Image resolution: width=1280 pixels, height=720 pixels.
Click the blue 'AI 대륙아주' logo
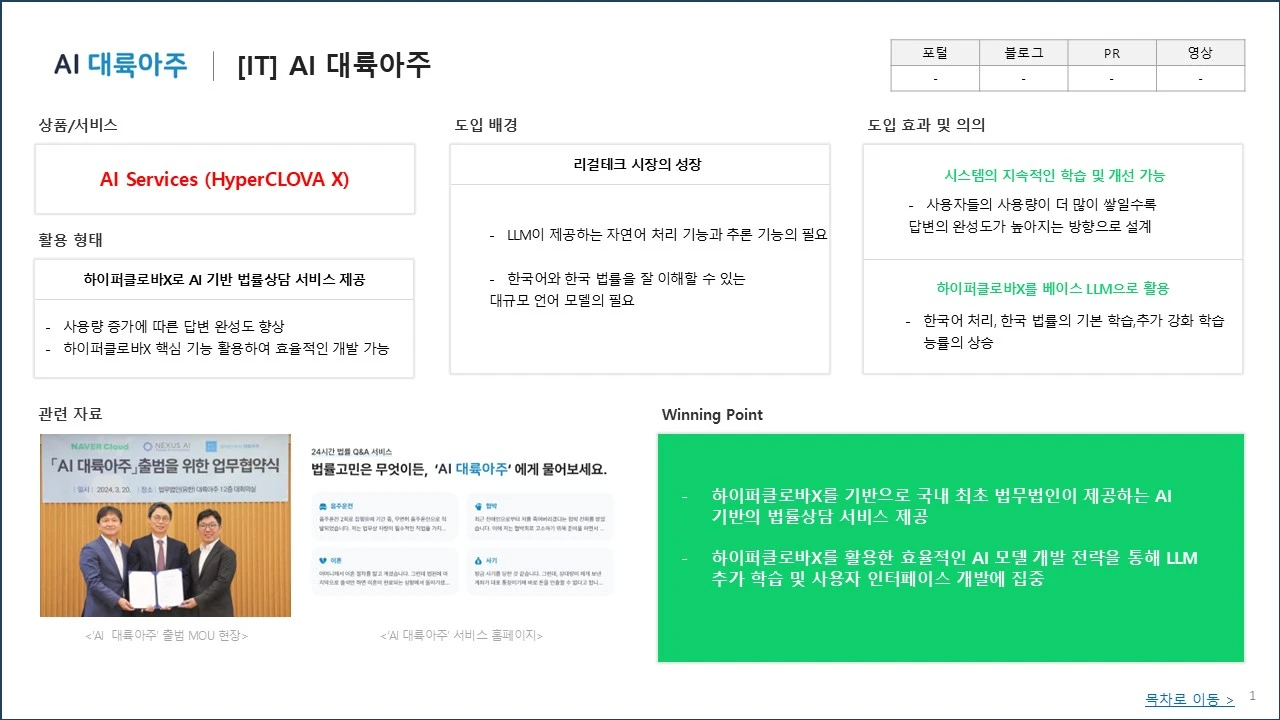coord(121,65)
